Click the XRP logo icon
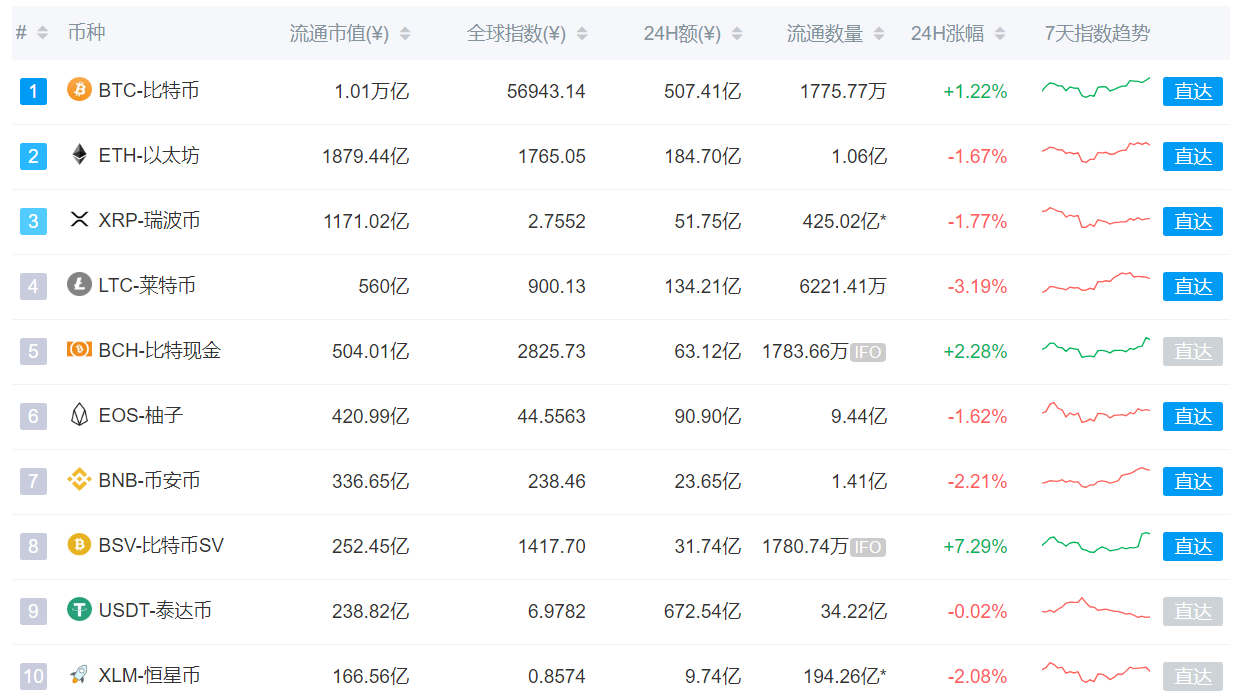1244x696 pixels. click(79, 220)
